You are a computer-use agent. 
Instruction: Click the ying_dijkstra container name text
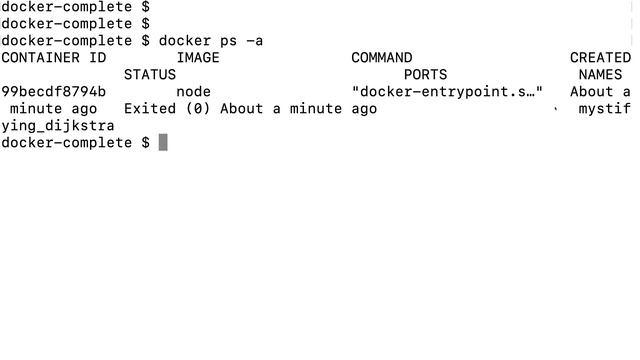(58, 126)
